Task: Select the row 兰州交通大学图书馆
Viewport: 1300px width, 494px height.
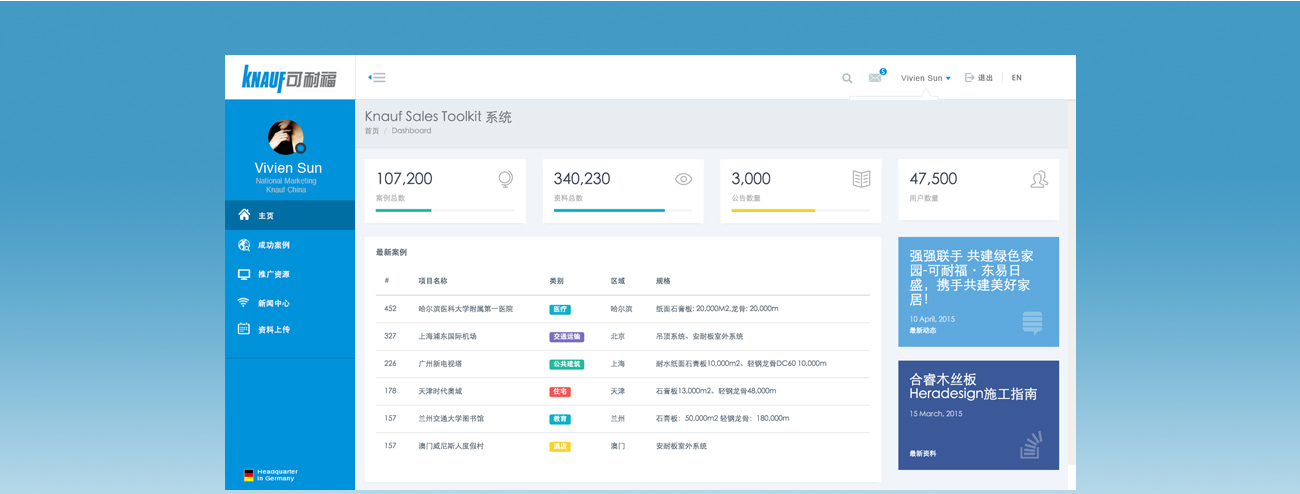Action: coord(623,418)
